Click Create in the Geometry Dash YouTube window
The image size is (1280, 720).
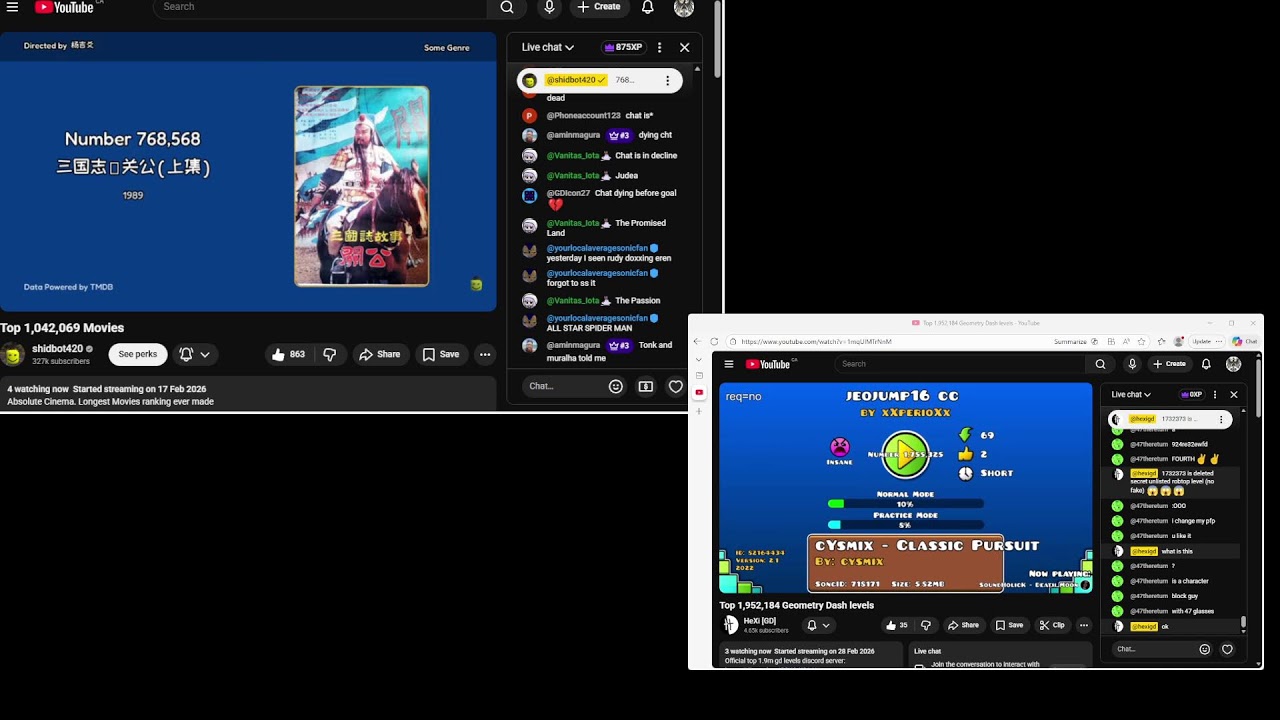click(1169, 364)
